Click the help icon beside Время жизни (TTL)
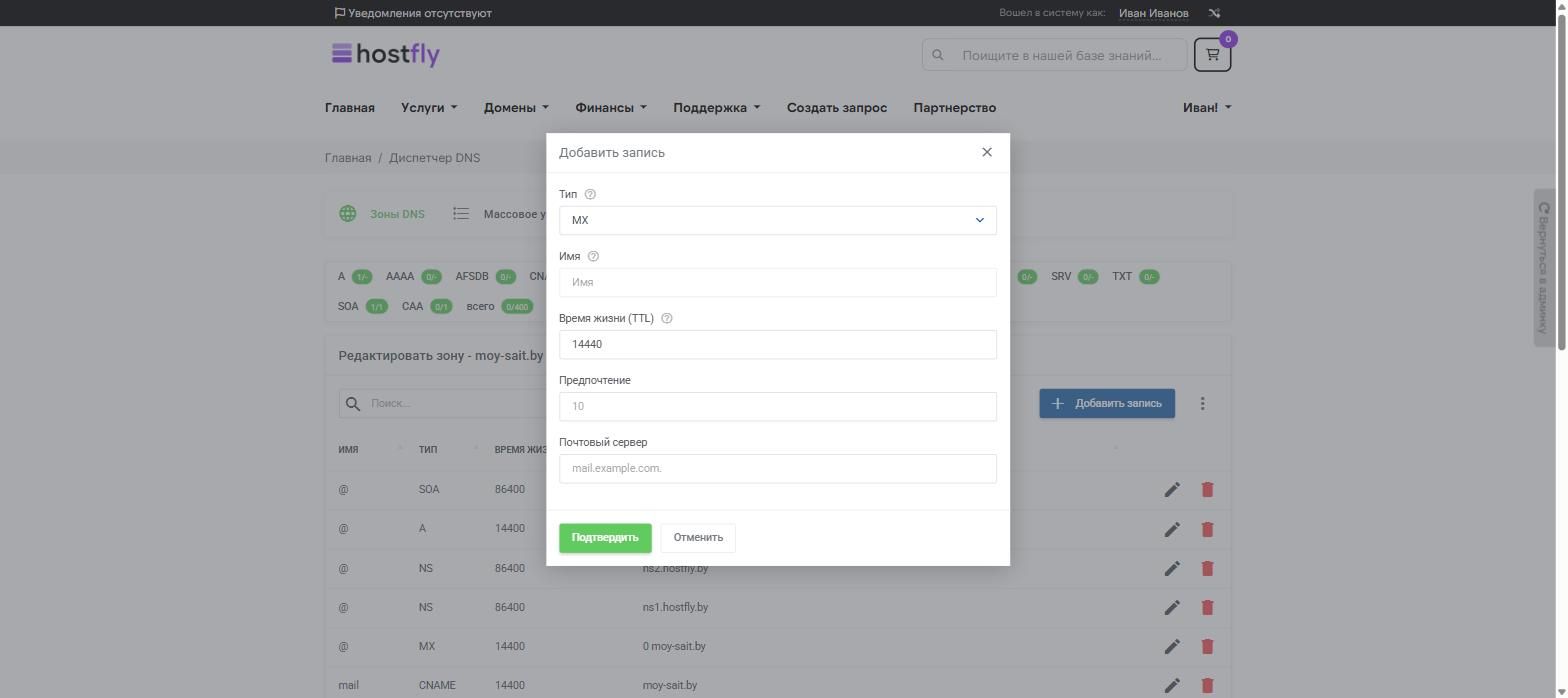 point(667,318)
